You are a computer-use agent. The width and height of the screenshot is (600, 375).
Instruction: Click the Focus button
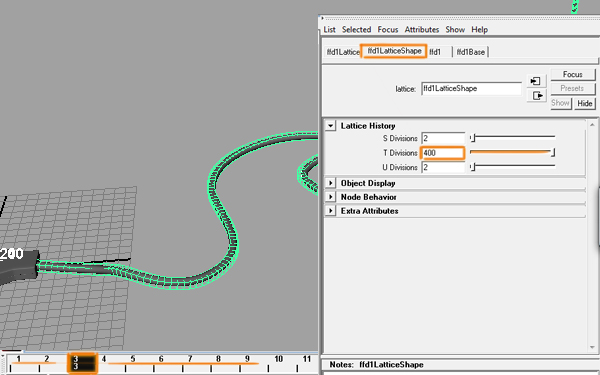coord(573,74)
